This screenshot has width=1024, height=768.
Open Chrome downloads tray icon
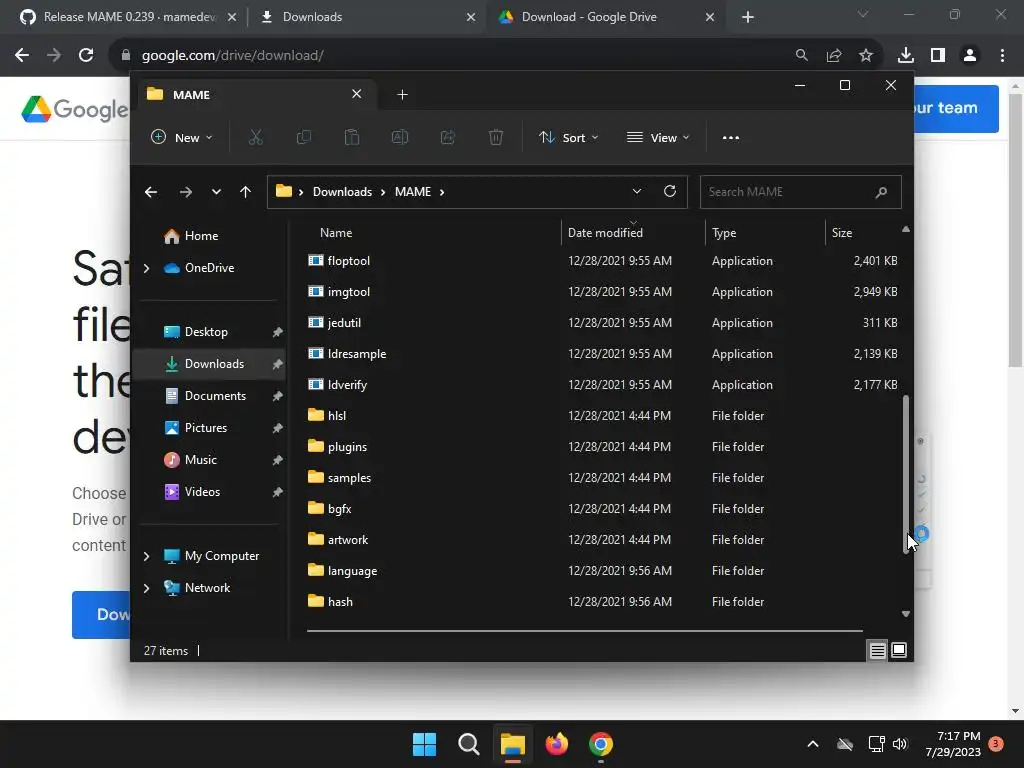click(905, 56)
